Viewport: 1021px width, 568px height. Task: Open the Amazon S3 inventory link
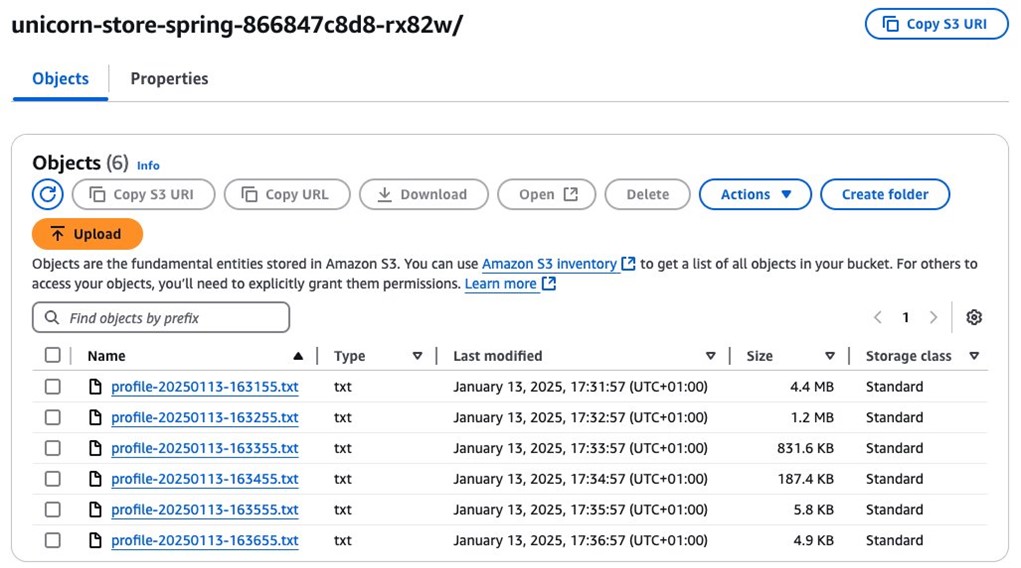coord(549,264)
